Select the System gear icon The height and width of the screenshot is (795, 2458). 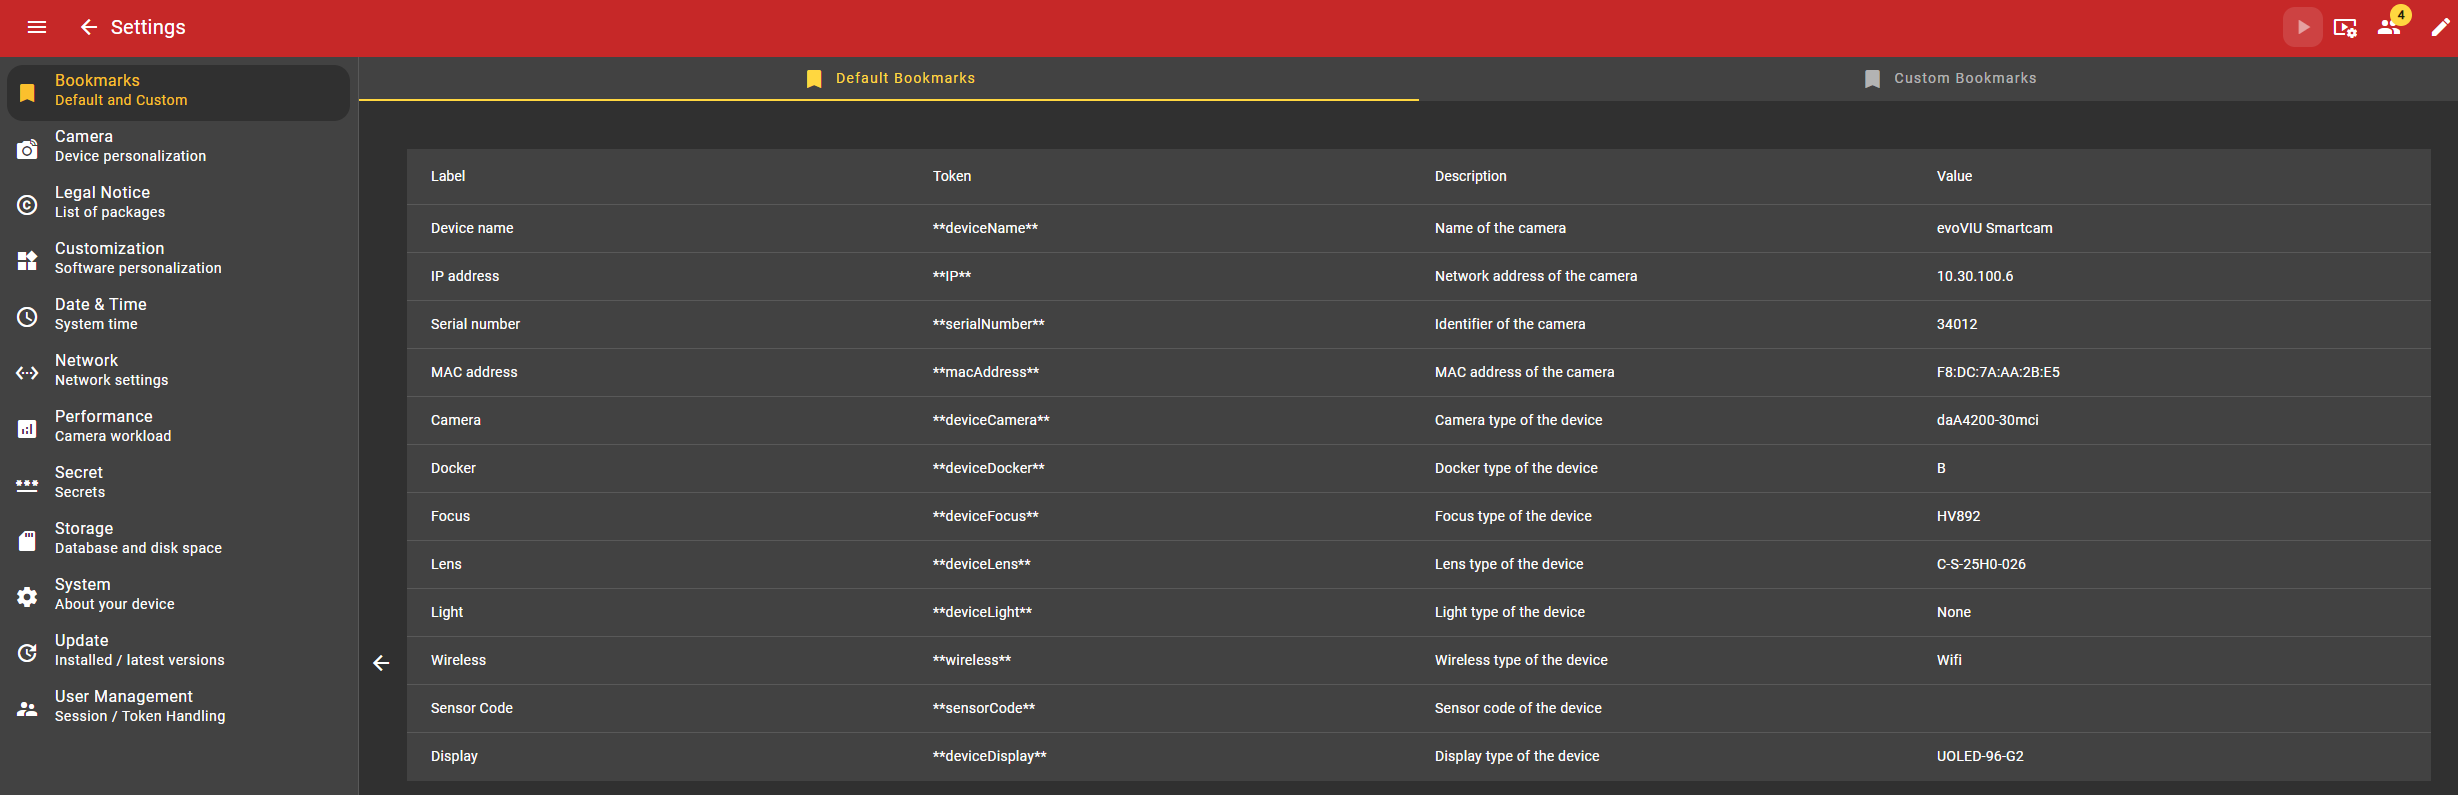[x=27, y=597]
